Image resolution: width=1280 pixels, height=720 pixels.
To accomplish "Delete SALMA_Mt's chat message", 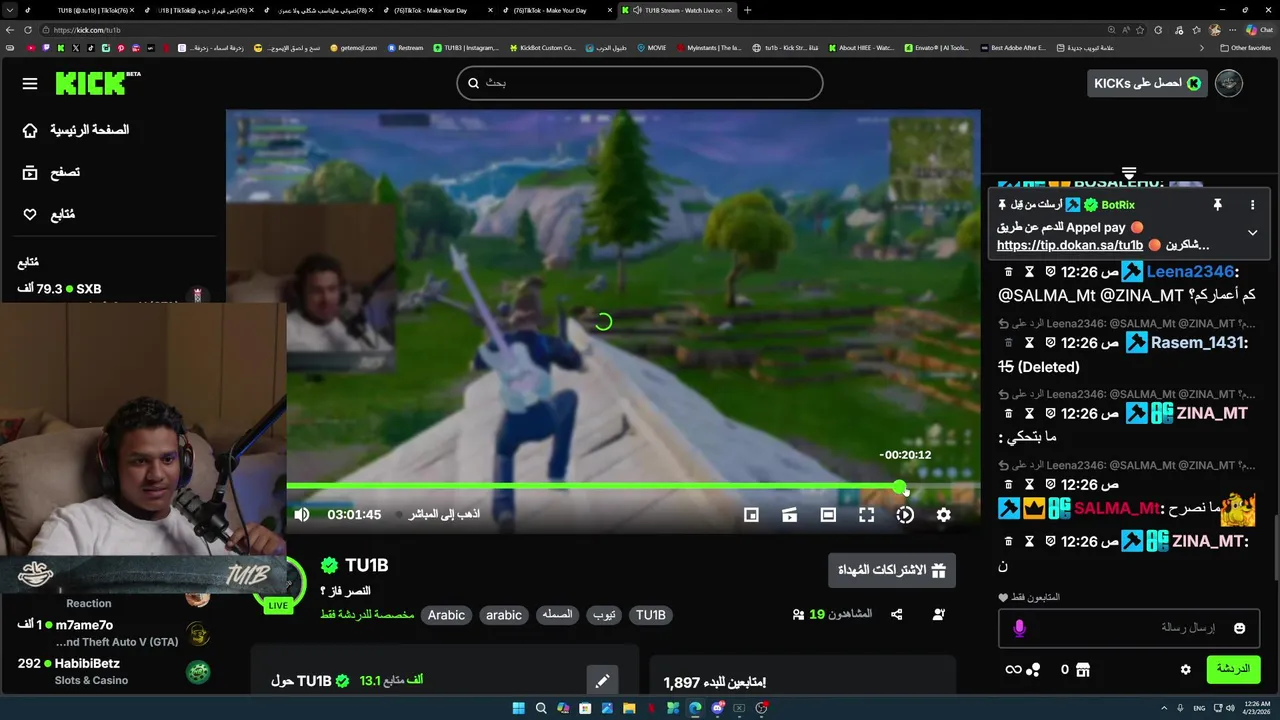I will (1008, 485).
